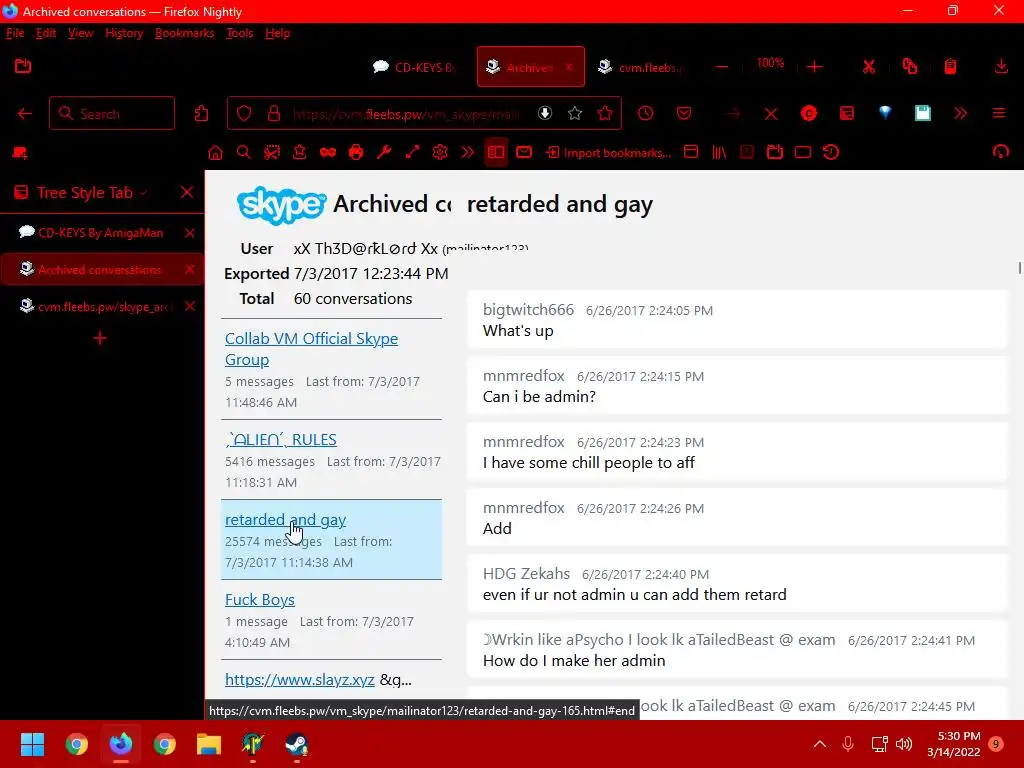Take a screenshot with the scissors-frame icon
Viewport: 1024px width, 768px height.
(x=272, y=153)
